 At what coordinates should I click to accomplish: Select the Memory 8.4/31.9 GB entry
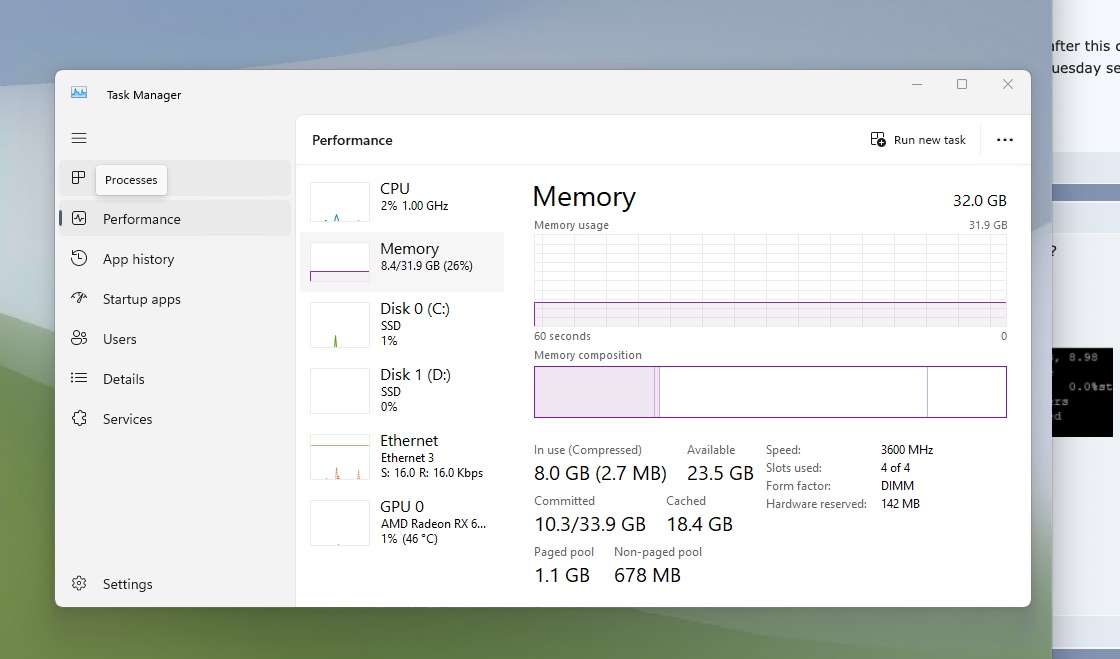[402, 261]
